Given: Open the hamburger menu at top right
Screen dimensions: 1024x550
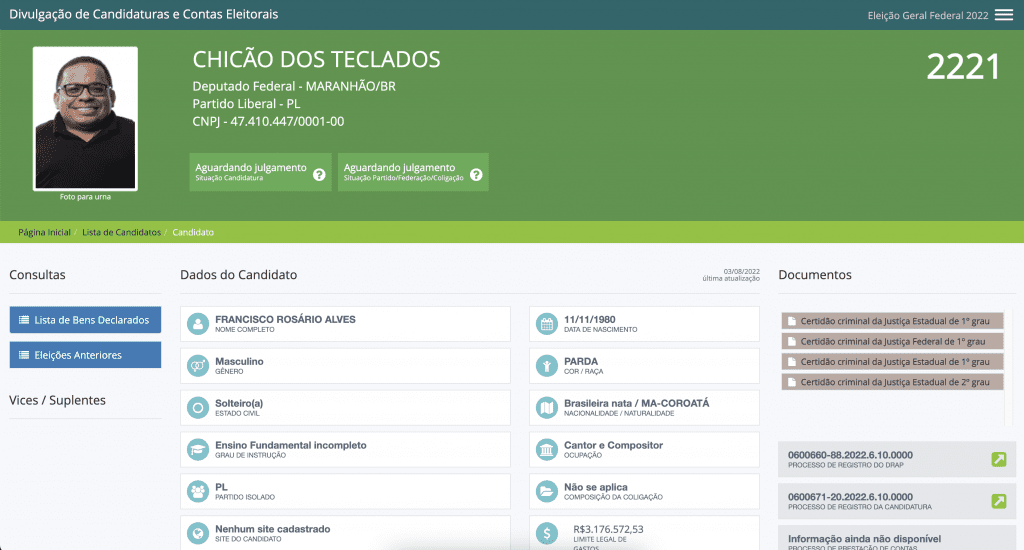Looking at the screenshot, I should click(1003, 15).
